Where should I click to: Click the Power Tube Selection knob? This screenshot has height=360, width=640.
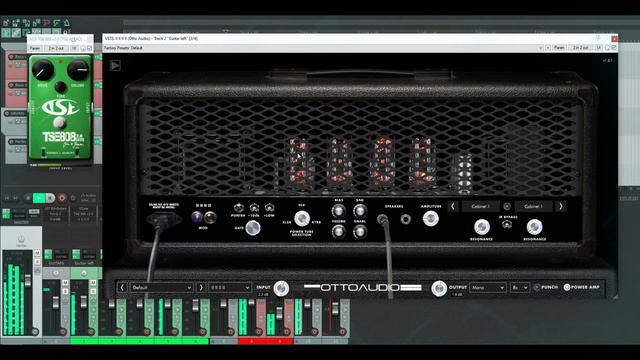pos(302,219)
